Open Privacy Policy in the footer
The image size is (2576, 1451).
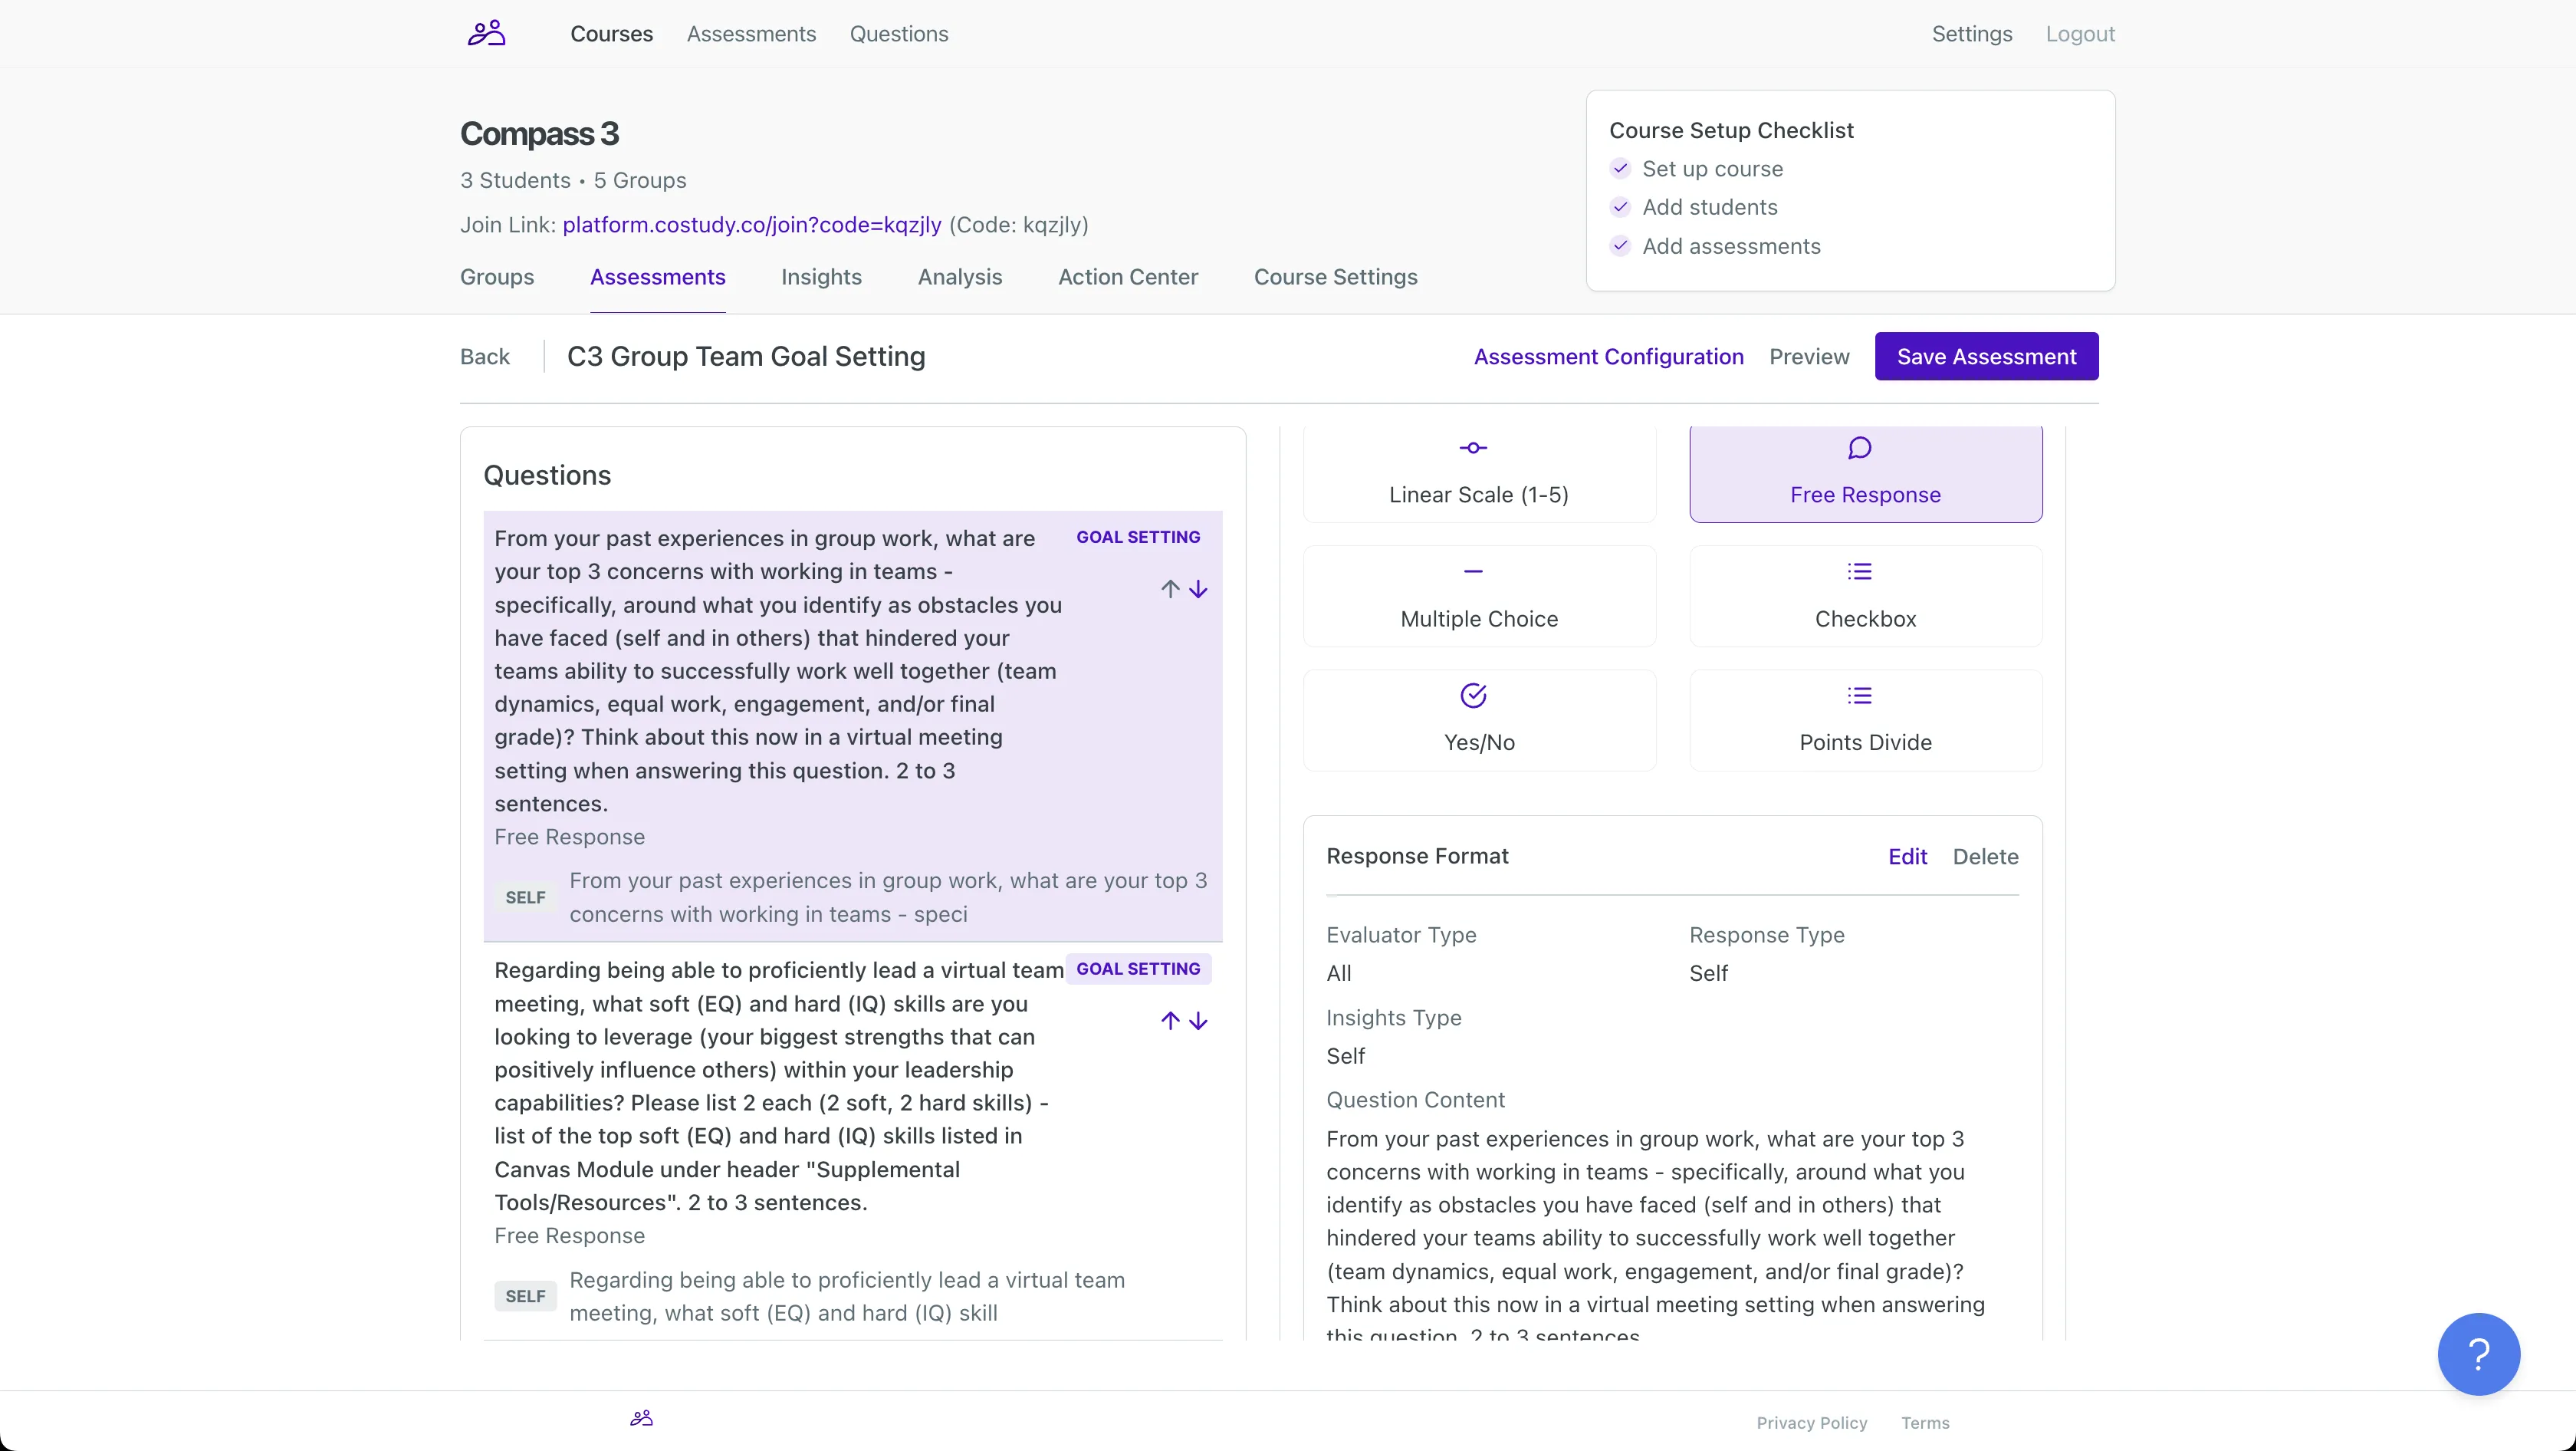1812,1423
